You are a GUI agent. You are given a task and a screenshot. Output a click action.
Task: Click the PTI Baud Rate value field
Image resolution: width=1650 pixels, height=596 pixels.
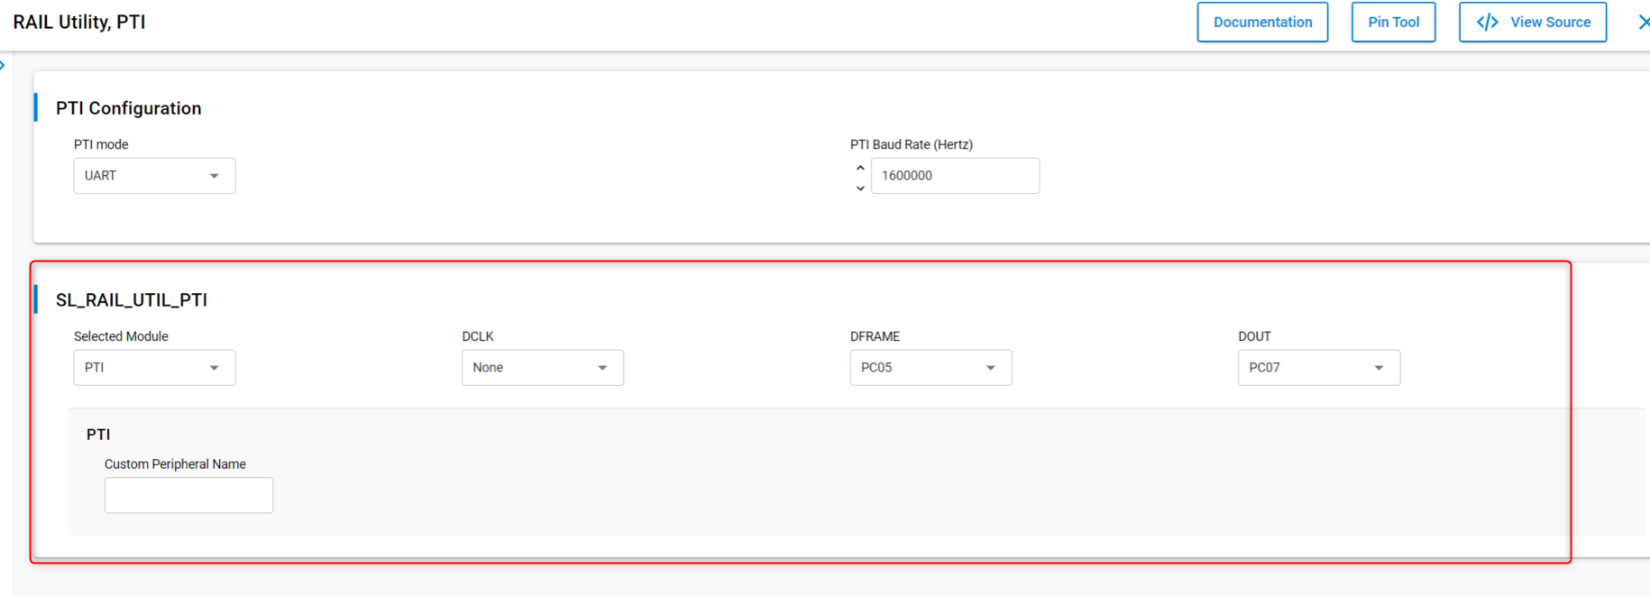(x=954, y=176)
